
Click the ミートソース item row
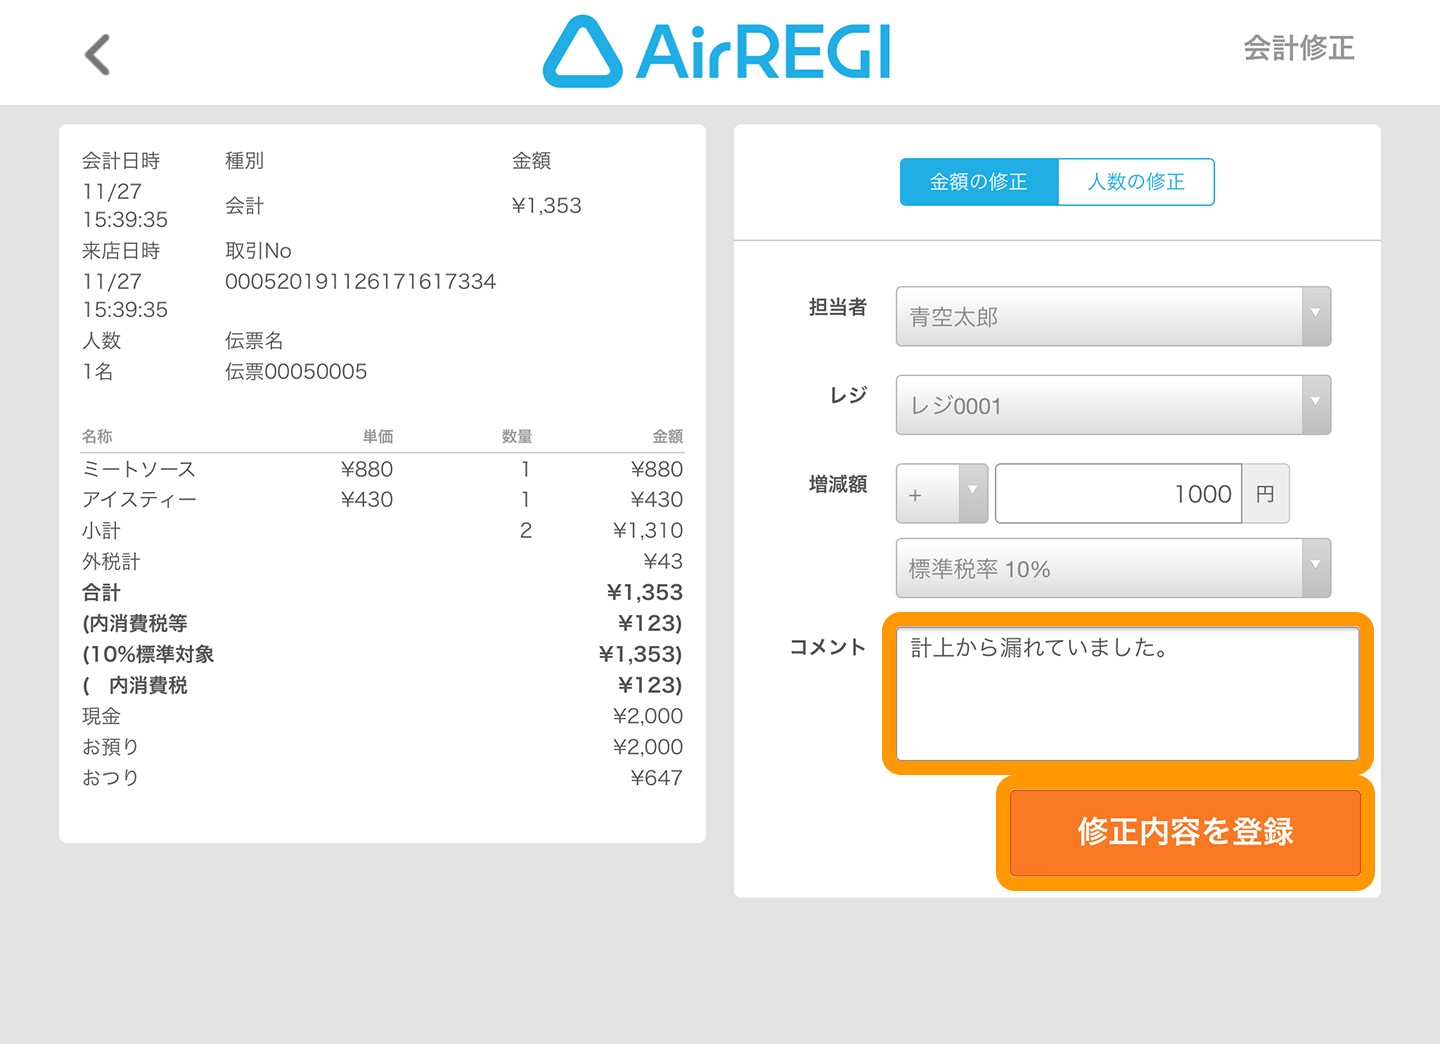382,469
